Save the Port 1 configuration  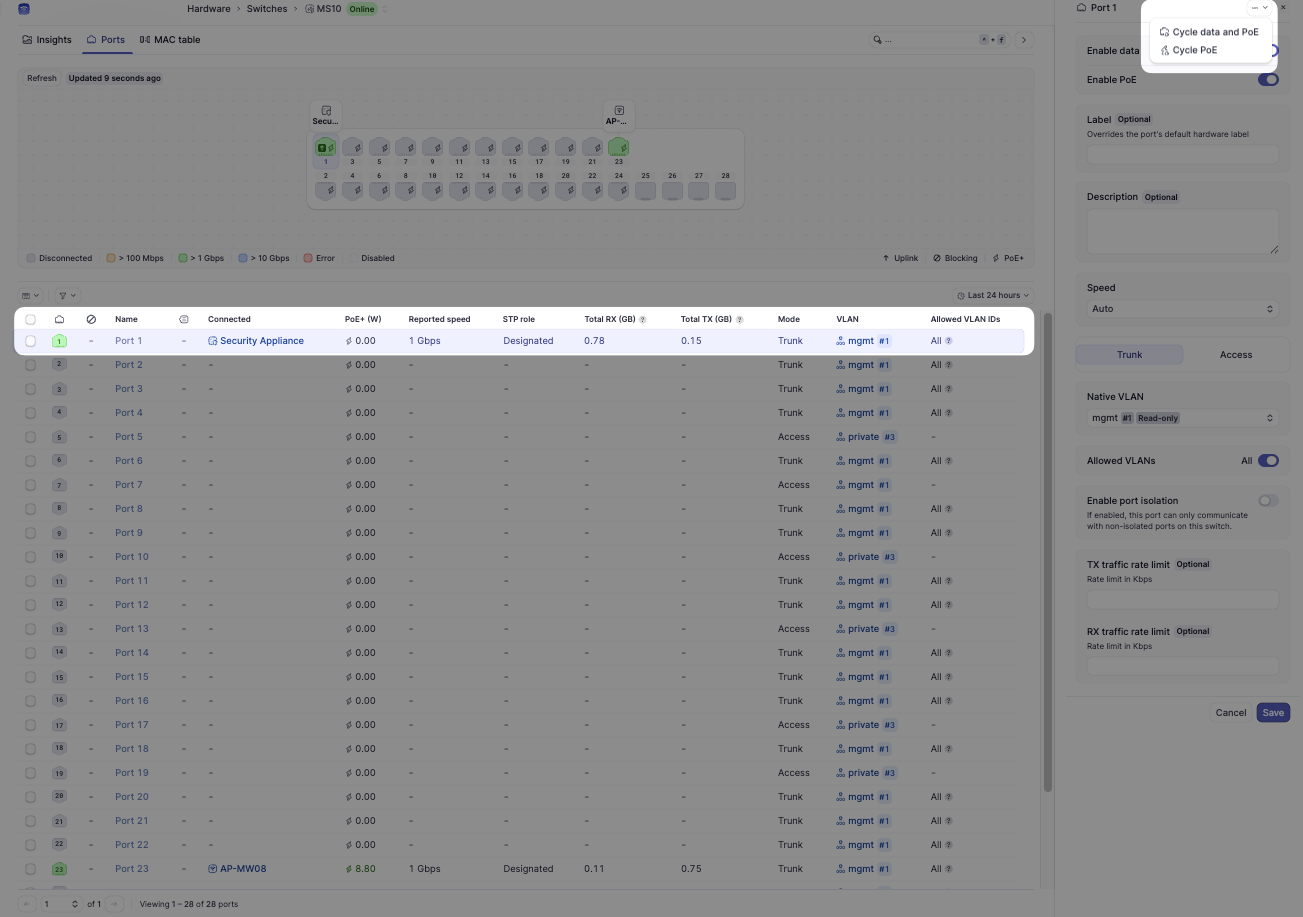pyautogui.click(x=1272, y=712)
